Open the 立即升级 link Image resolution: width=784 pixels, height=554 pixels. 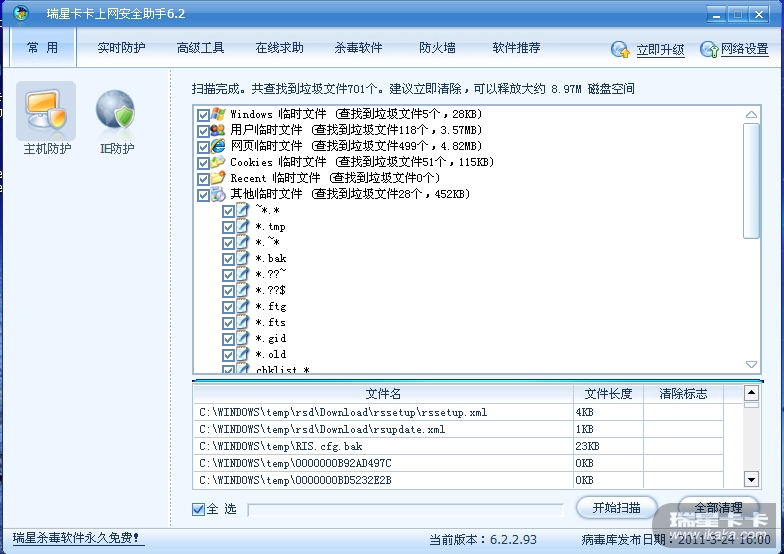click(660, 50)
